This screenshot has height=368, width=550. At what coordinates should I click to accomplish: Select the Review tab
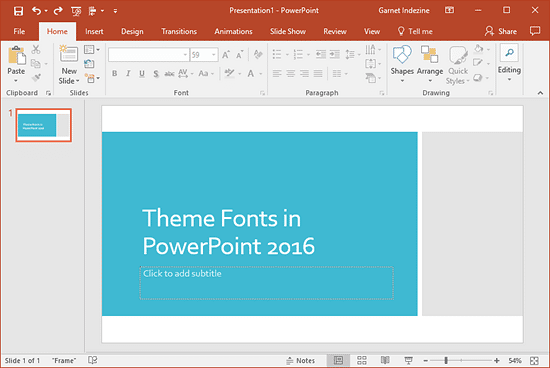335,32
